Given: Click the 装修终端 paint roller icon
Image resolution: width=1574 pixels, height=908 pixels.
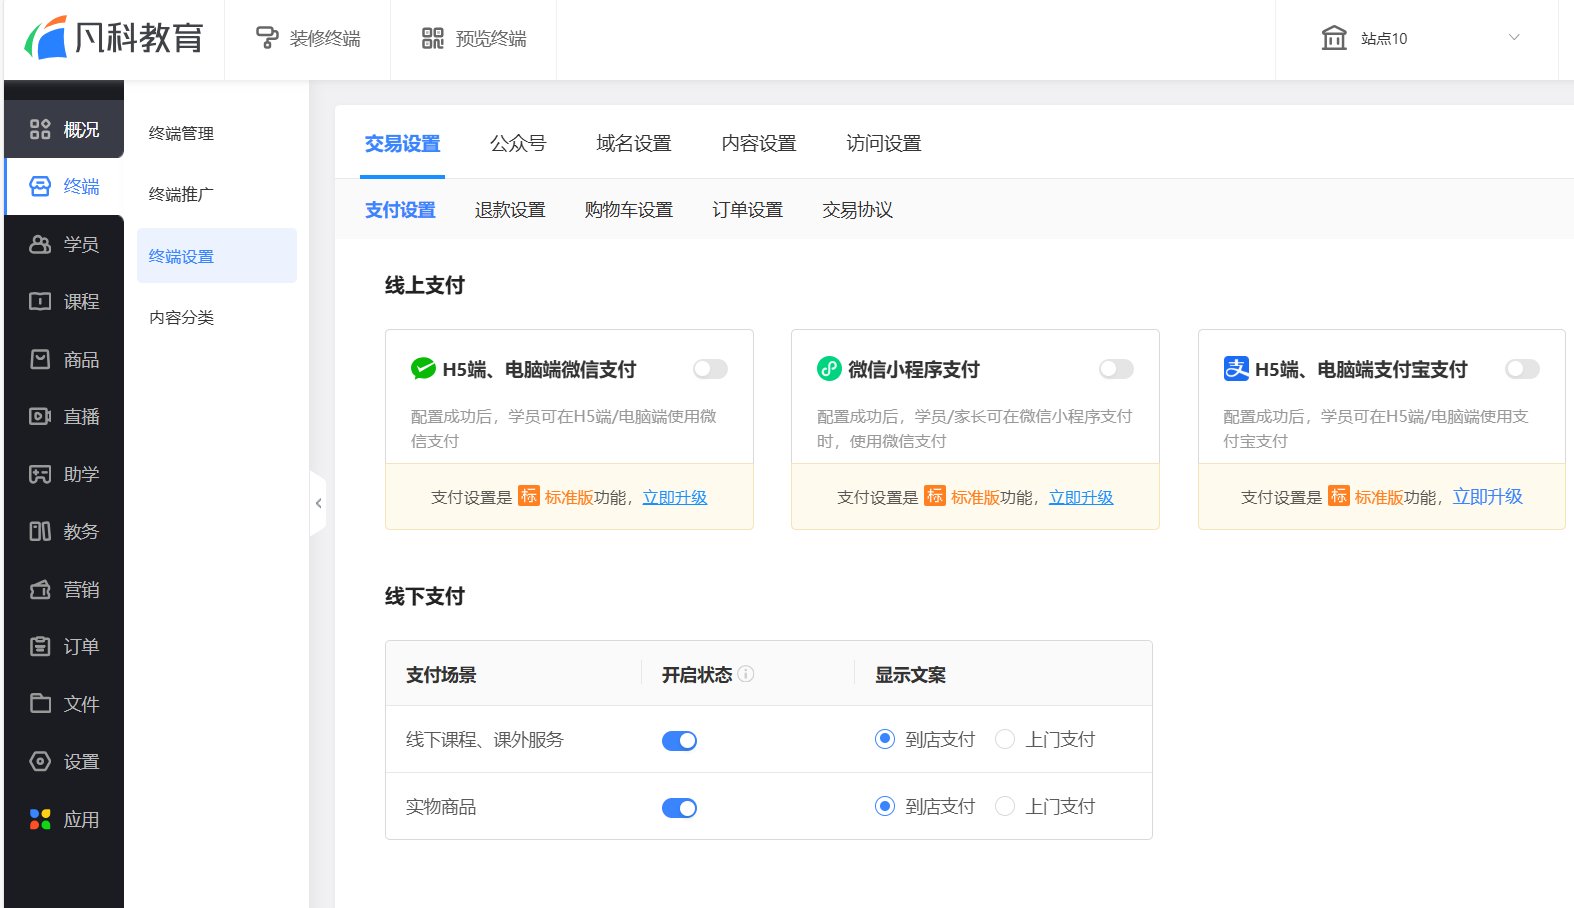Looking at the screenshot, I should (x=267, y=38).
